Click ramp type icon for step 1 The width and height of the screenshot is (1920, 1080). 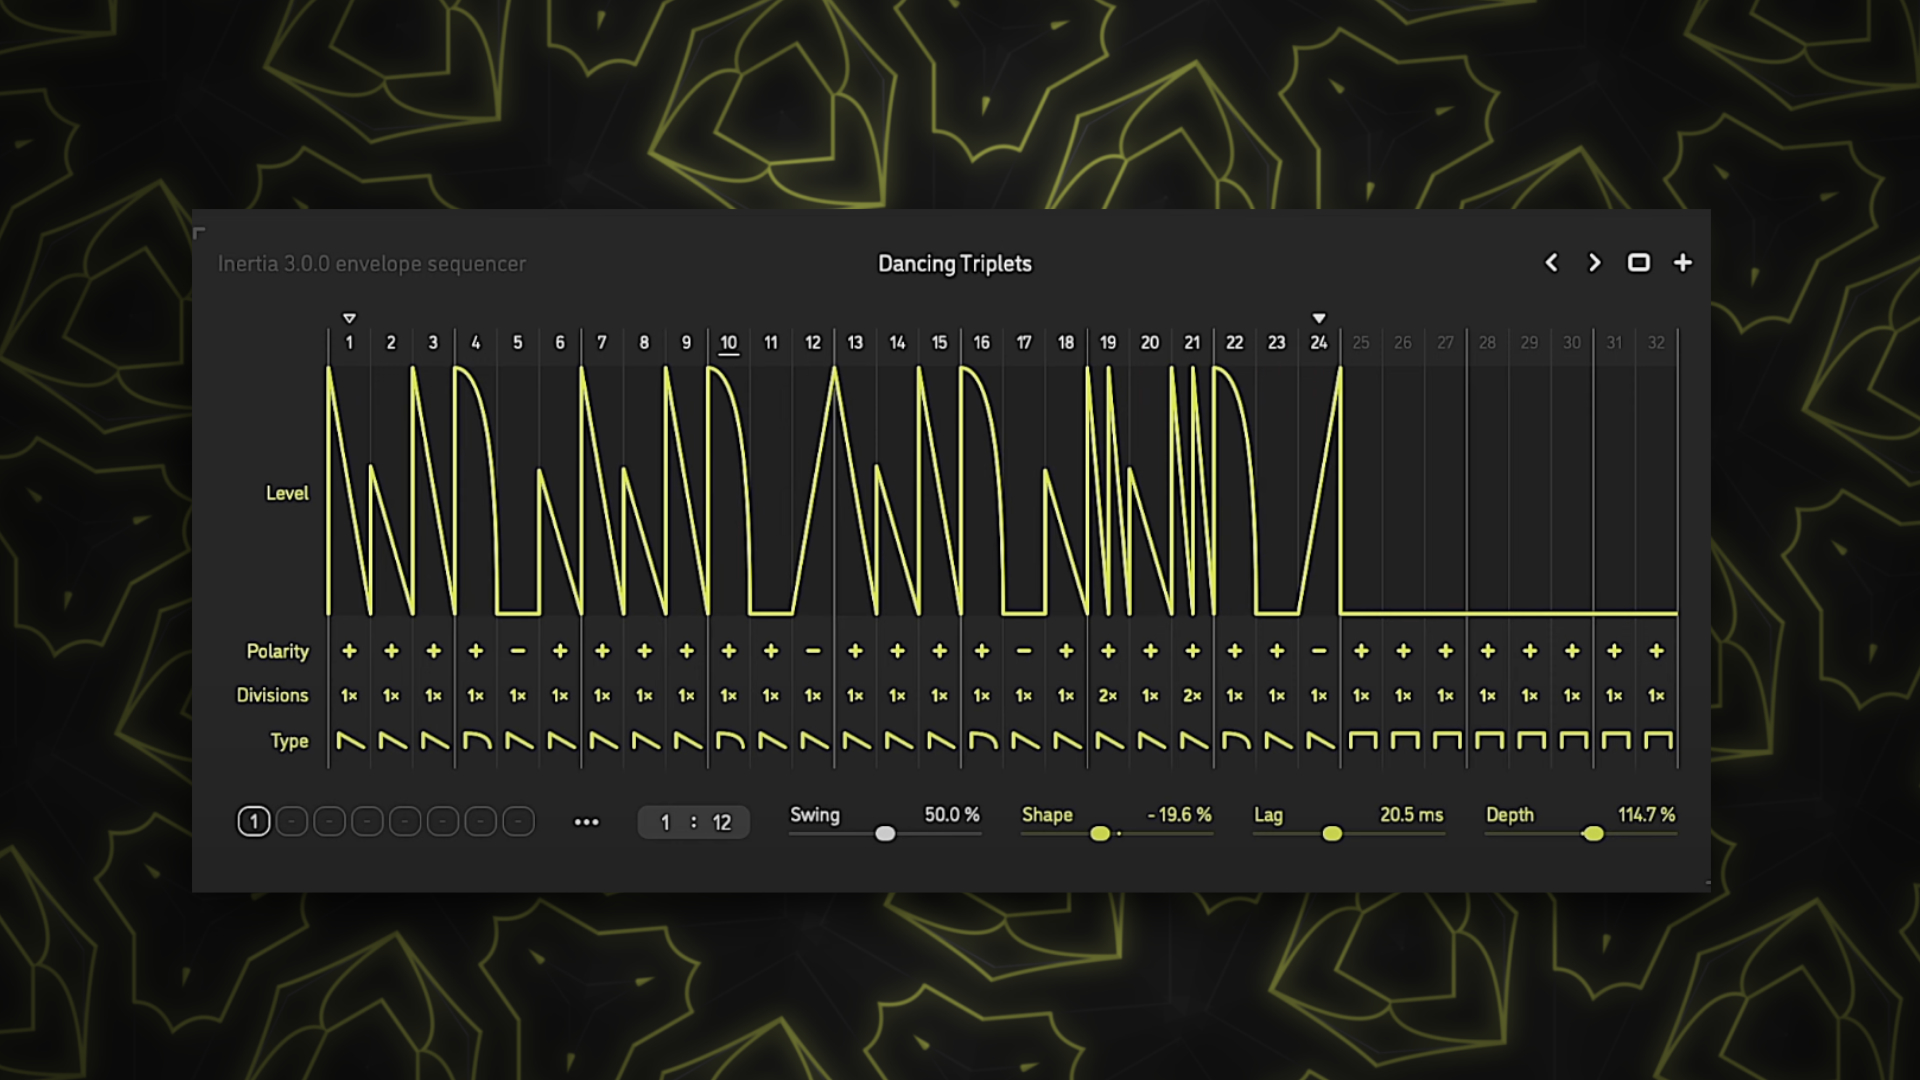(350, 741)
